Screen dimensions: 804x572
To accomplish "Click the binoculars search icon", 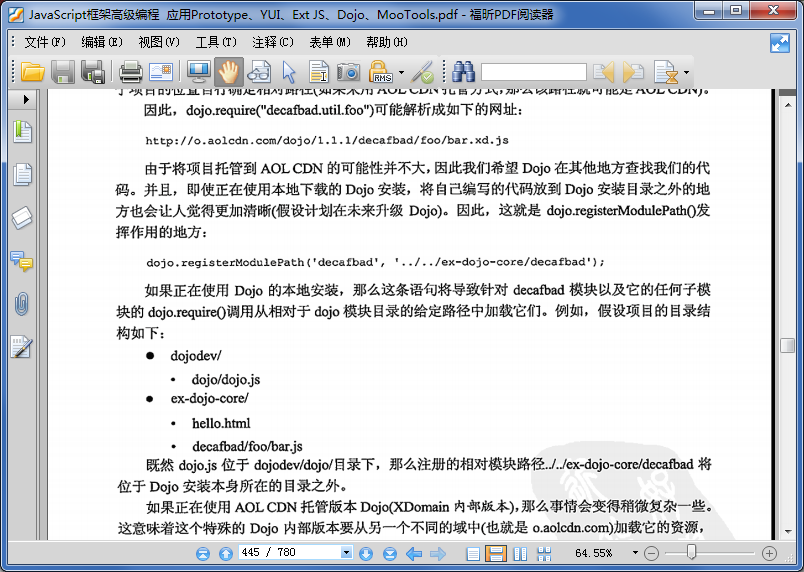I will click(463, 72).
